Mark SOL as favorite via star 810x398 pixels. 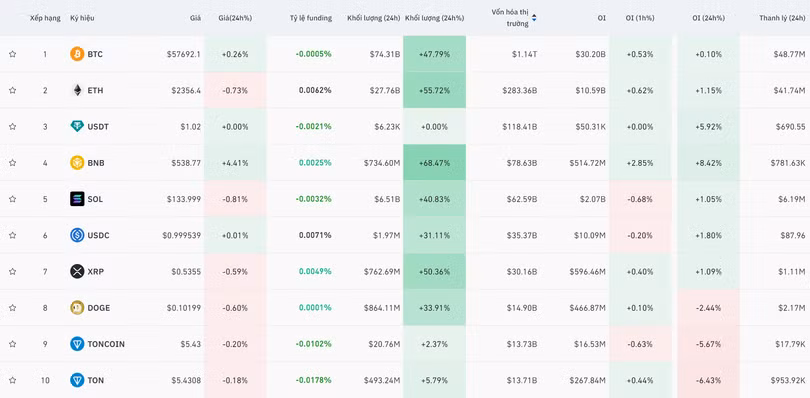12,198
